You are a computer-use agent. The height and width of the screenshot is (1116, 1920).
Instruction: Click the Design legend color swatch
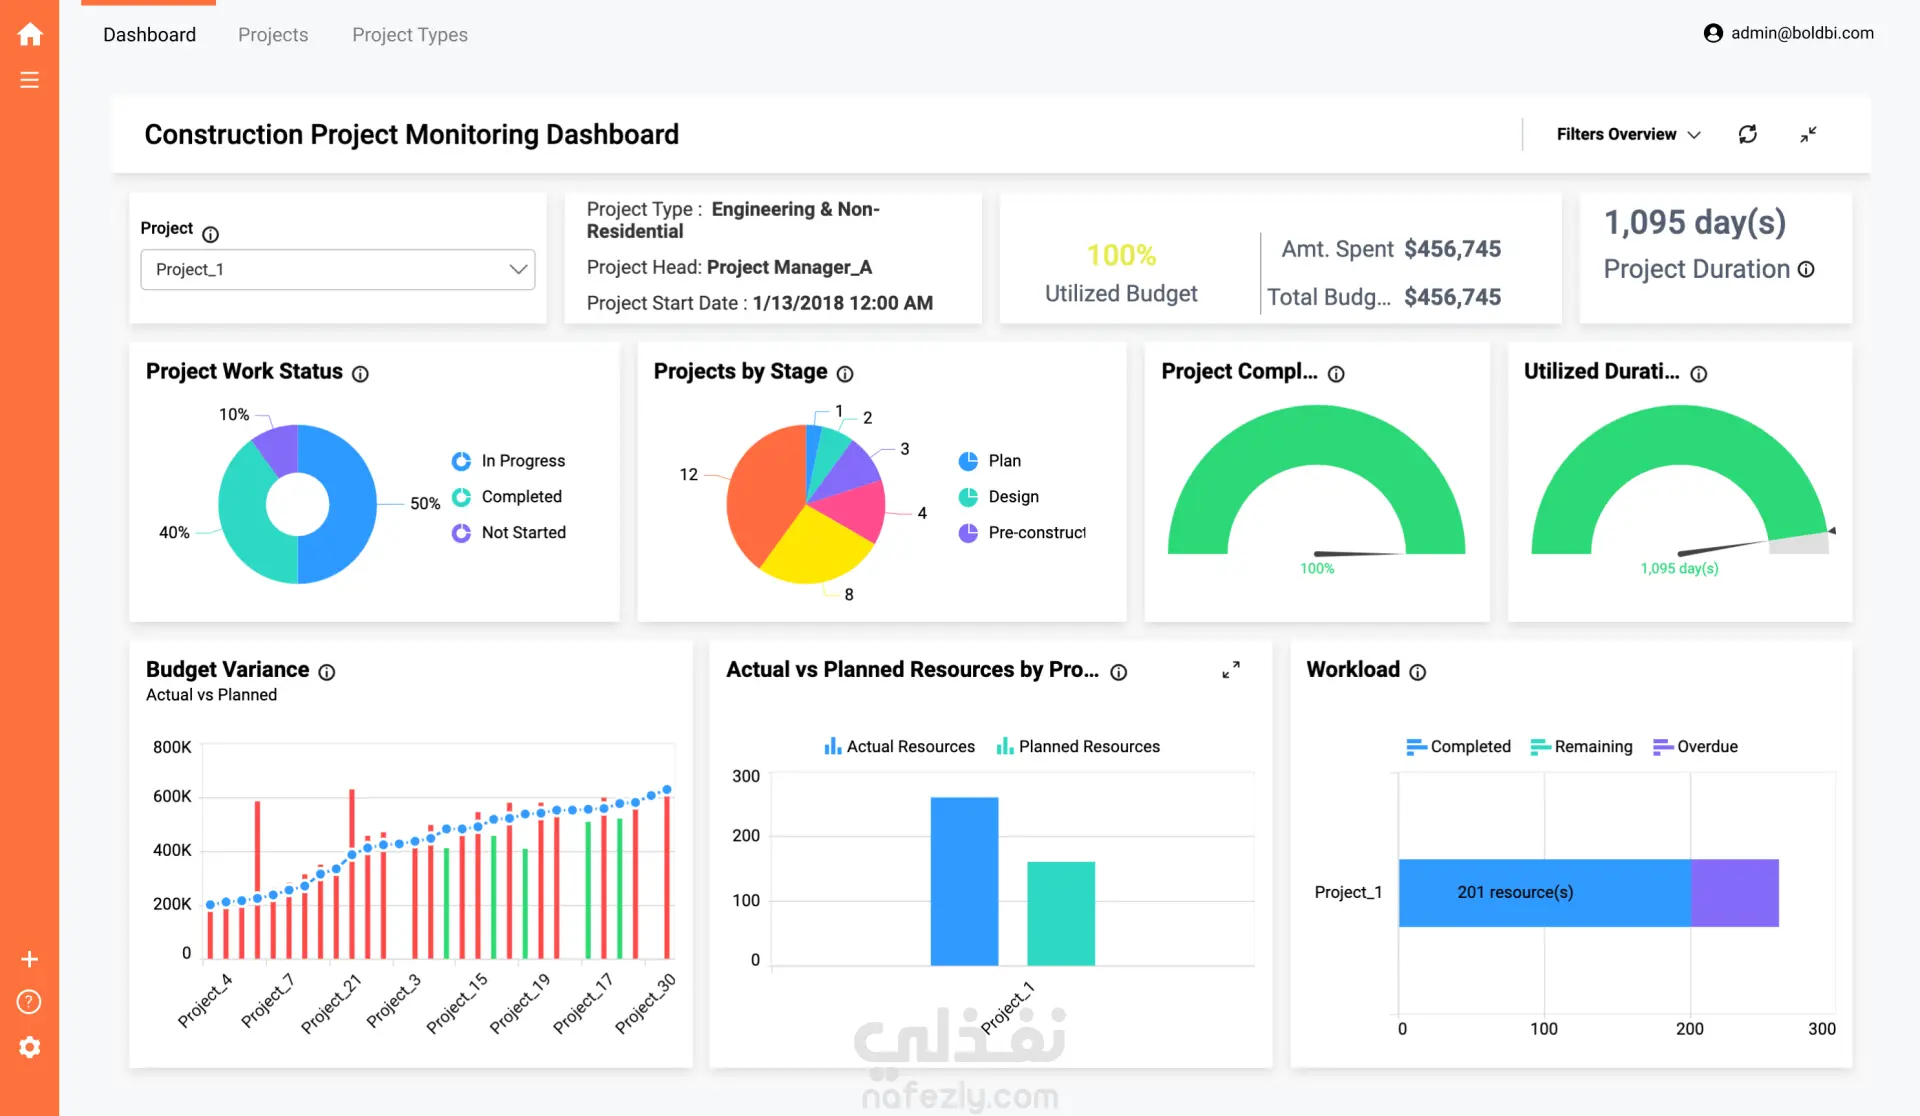[x=968, y=497]
